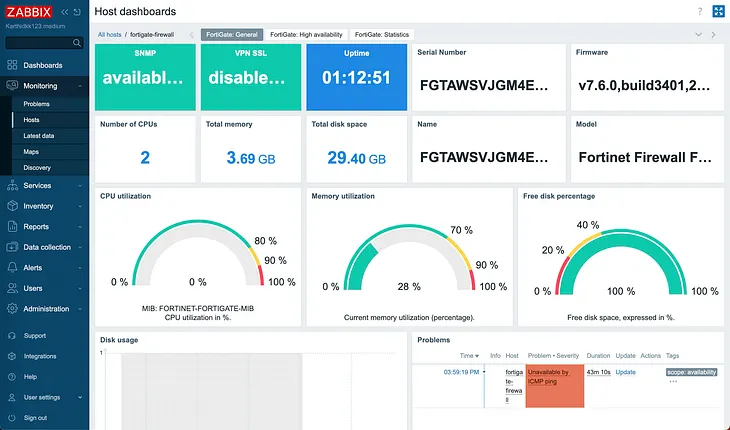The image size is (730, 430).
Task: Click the fortigate-firewall host in Problems table
Action: (514, 386)
